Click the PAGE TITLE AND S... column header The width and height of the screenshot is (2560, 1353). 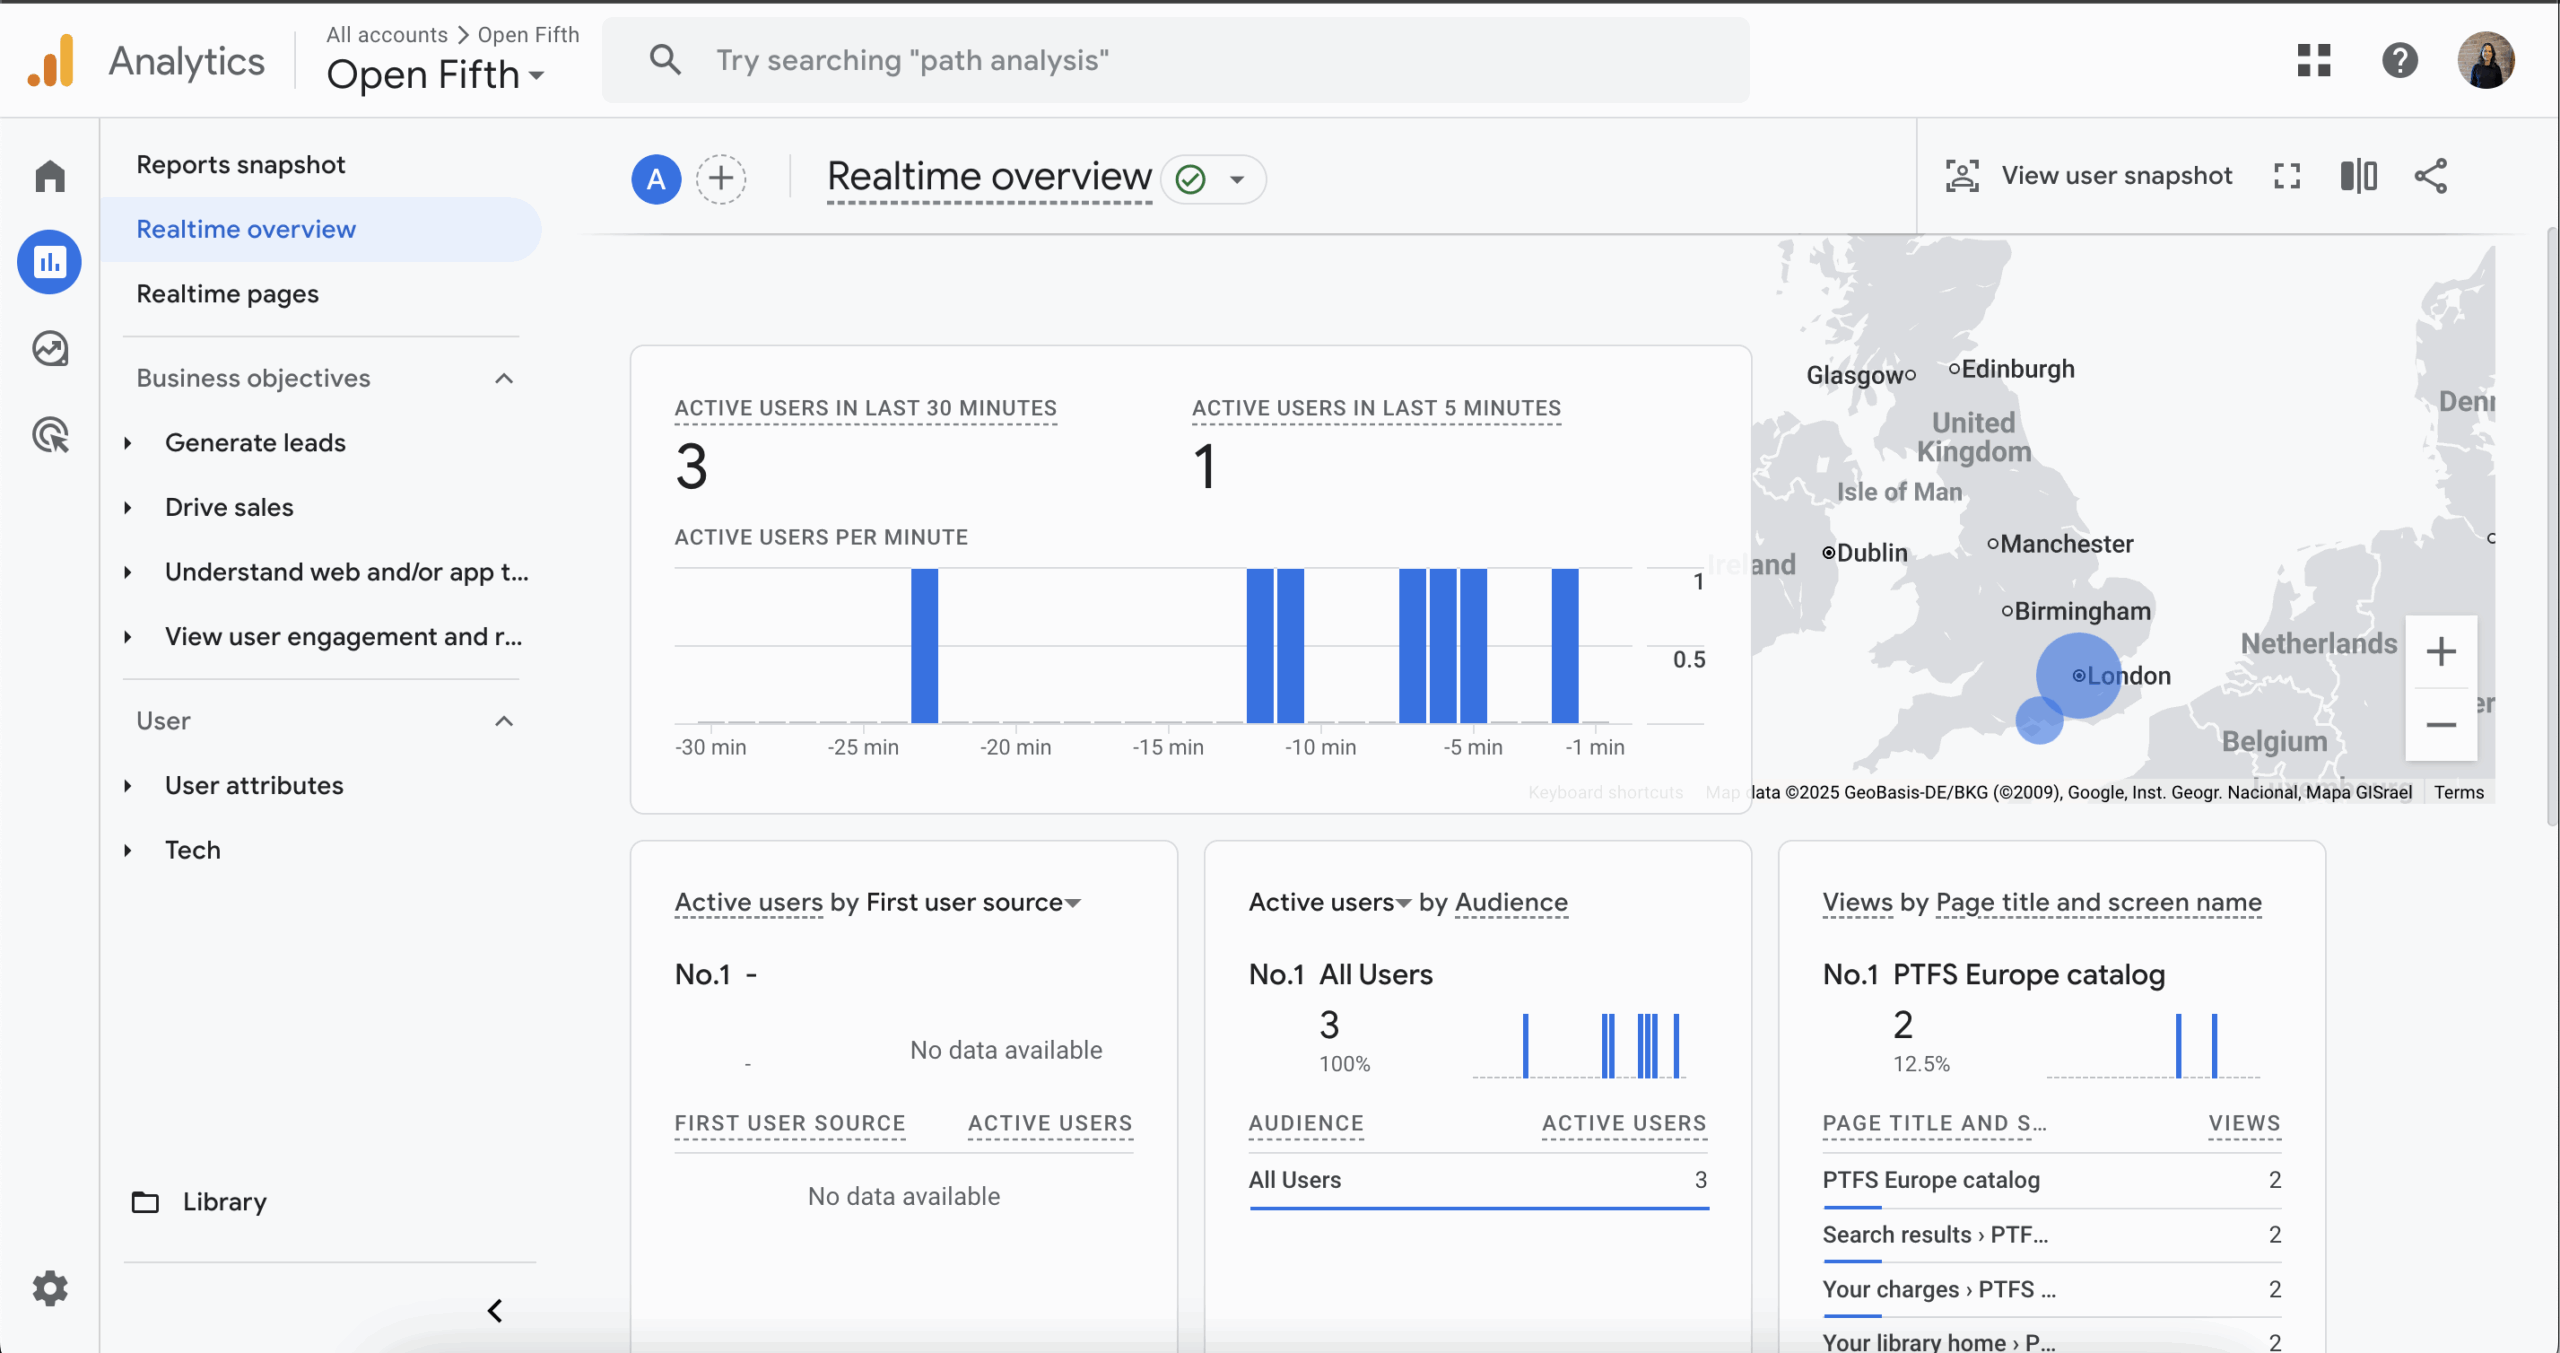point(1934,1124)
